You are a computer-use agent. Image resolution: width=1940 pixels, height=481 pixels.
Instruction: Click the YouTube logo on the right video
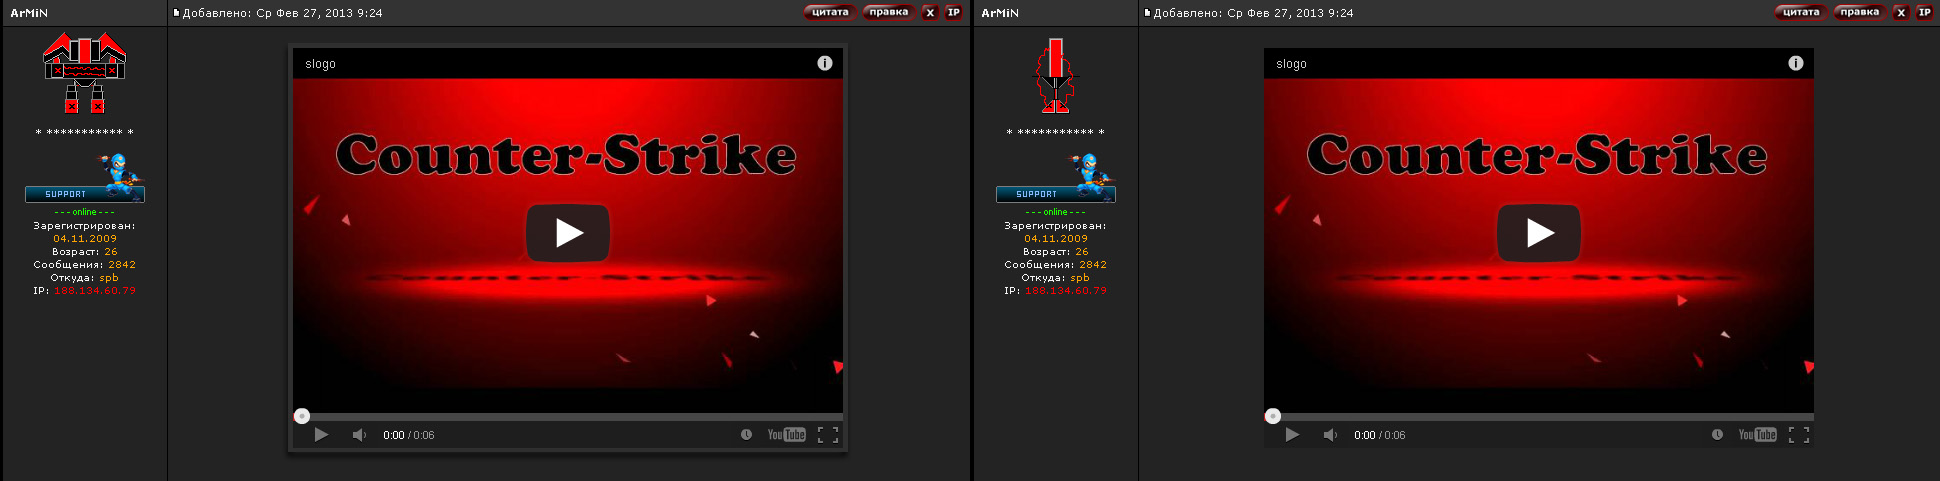pyautogui.click(x=1757, y=435)
